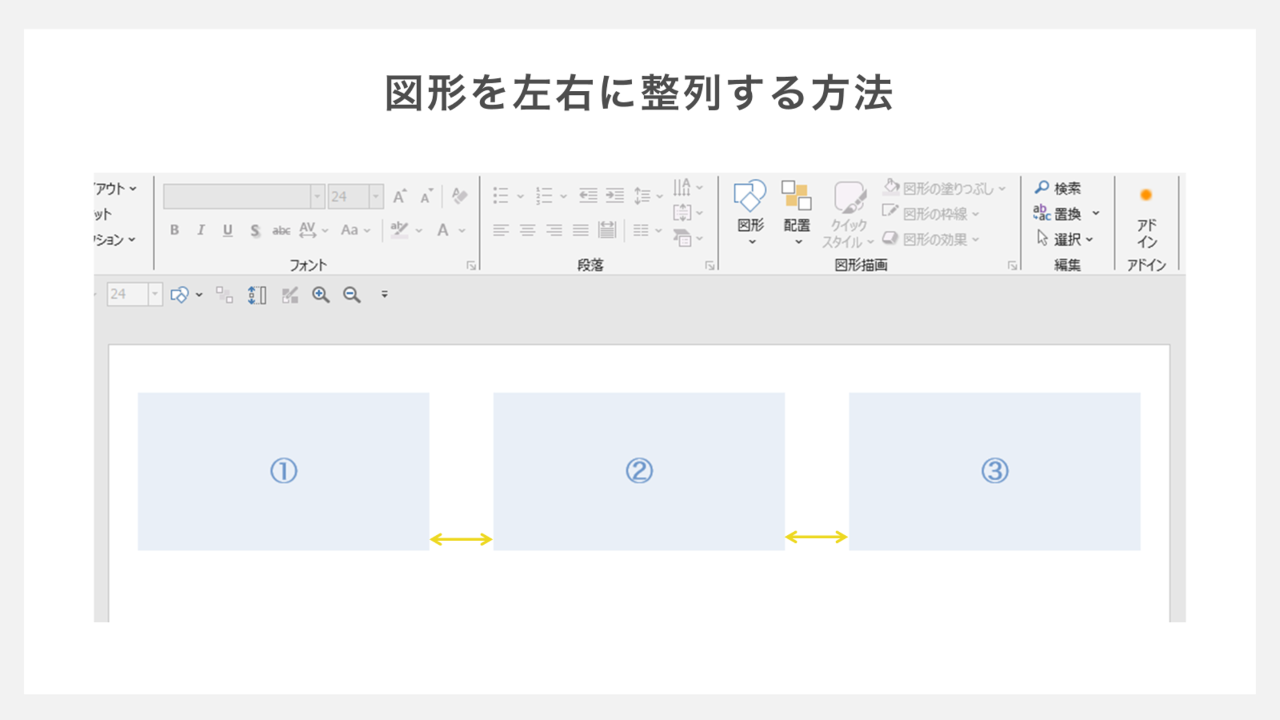
Task: Click 置換 replace button
Action: [1058, 213]
